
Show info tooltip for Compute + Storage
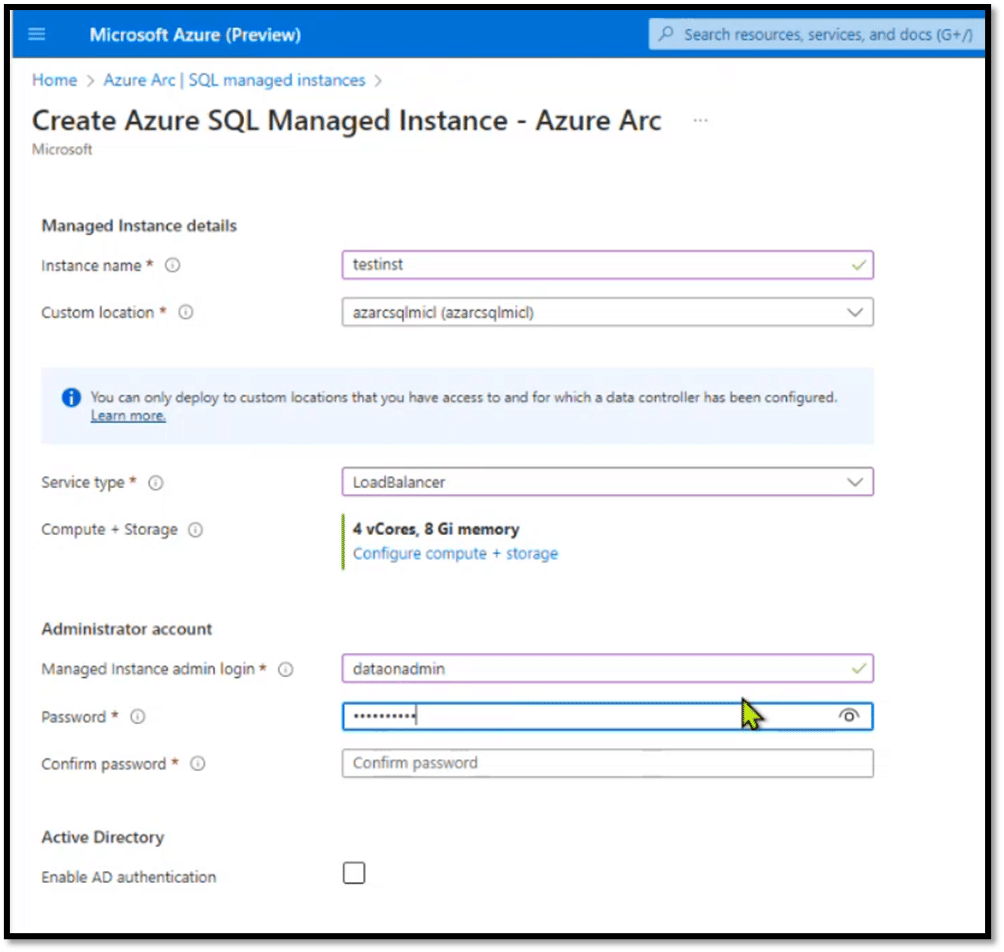pos(195,530)
